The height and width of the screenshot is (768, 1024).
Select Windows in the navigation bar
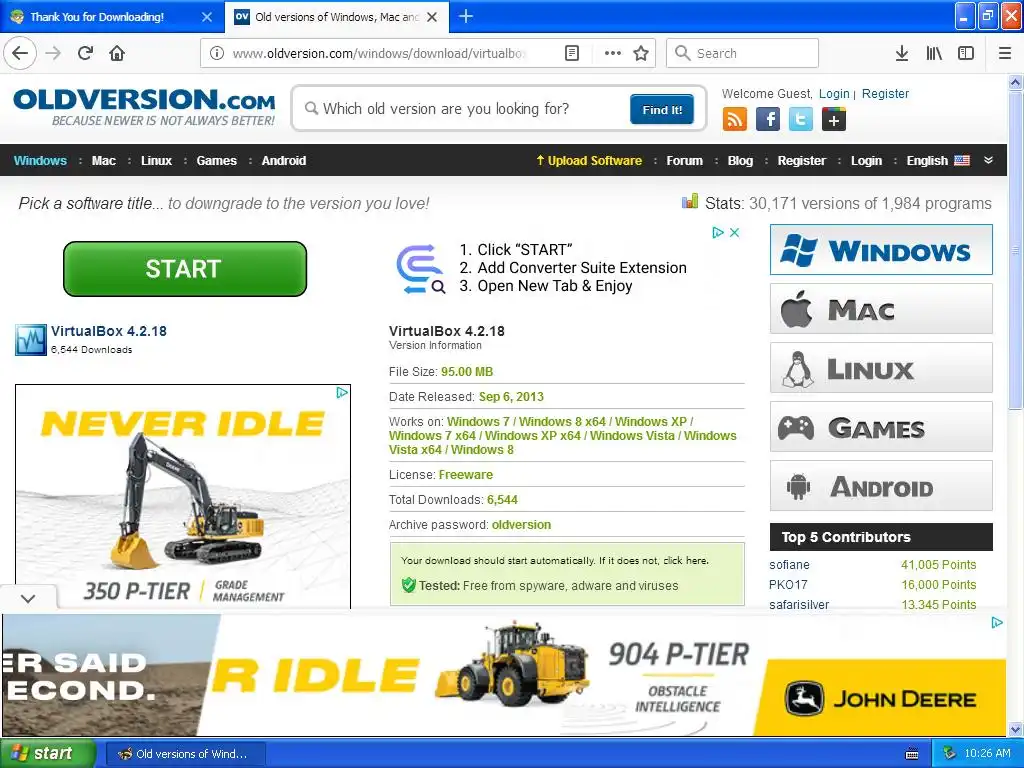[x=40, y=161]
